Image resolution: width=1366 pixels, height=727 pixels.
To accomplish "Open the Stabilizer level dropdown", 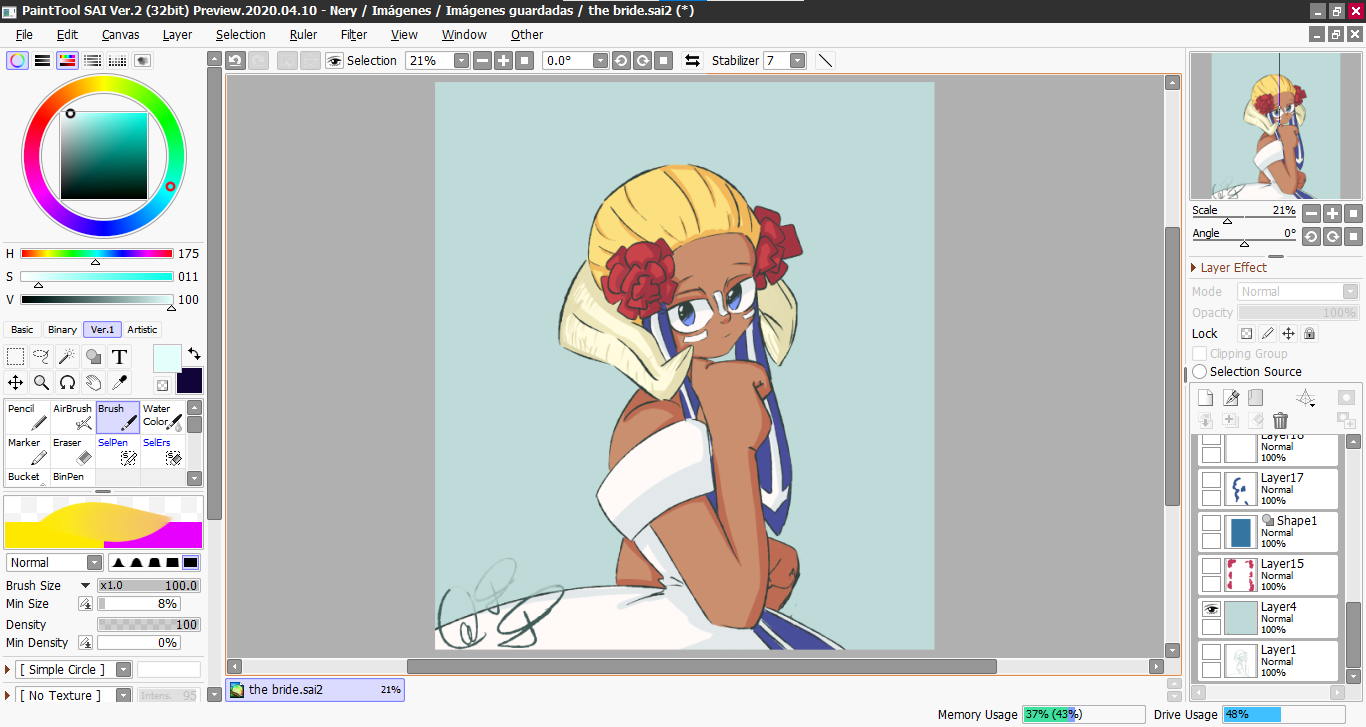I will click(797, 60).
